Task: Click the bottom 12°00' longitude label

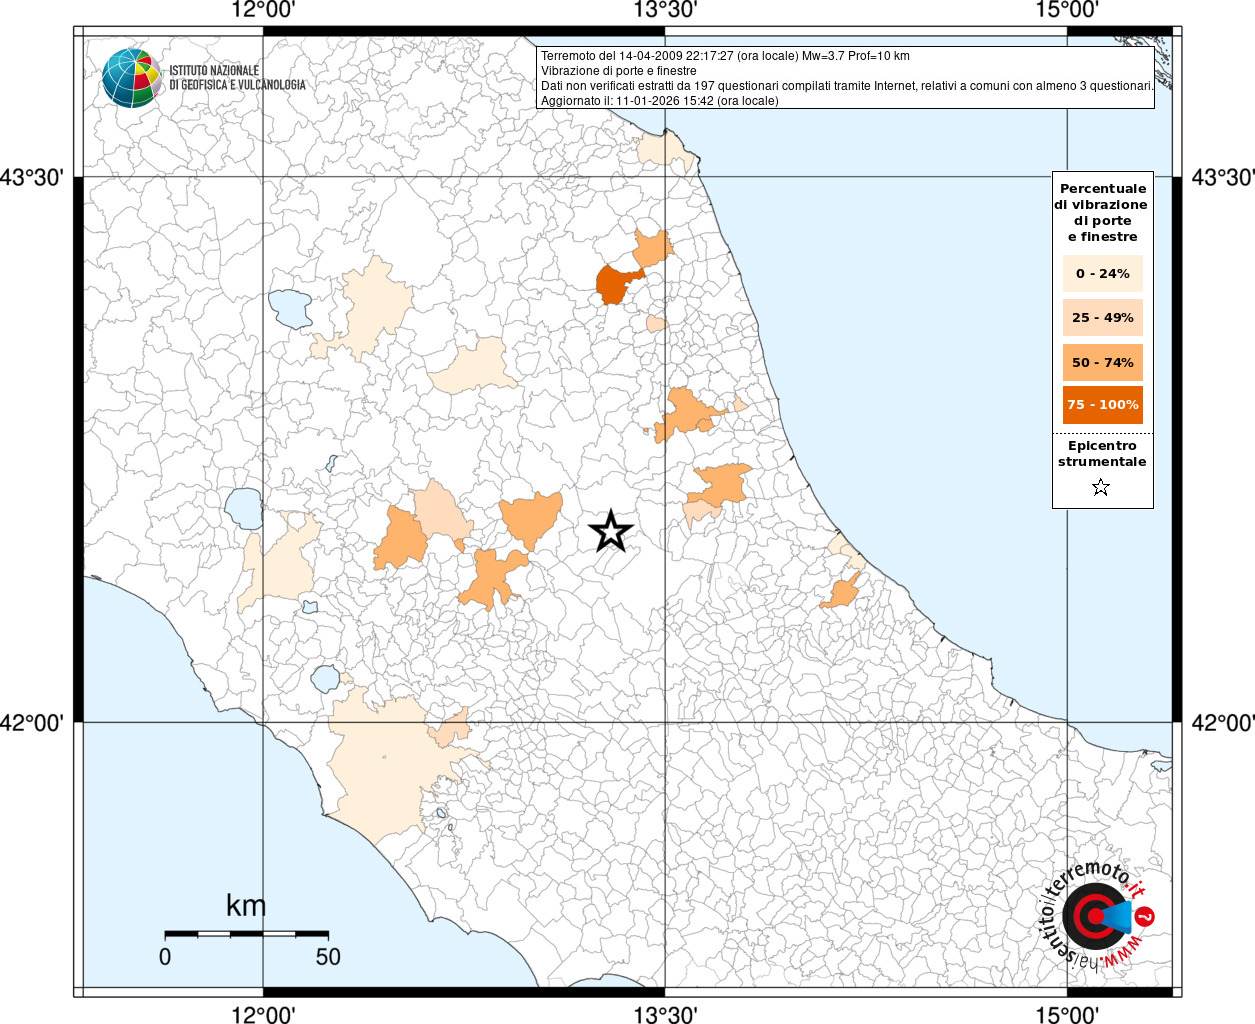Action: tap(263, 1014)
